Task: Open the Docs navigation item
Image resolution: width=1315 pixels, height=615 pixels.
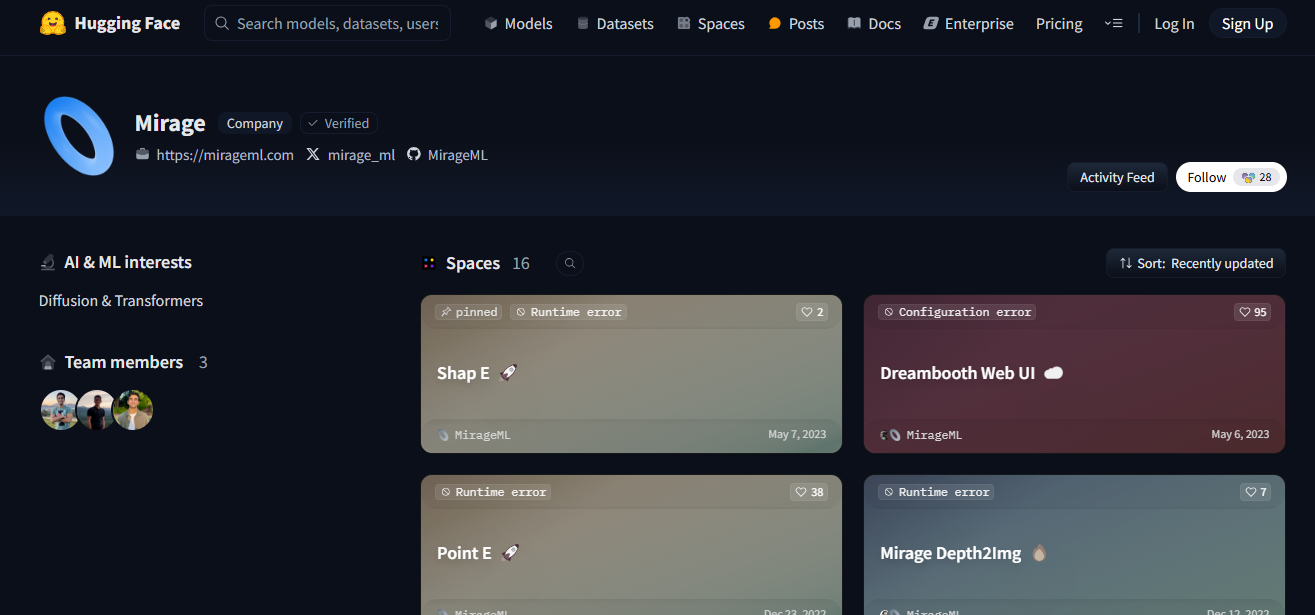Action: pyautogui.click(x=874, y=24)
